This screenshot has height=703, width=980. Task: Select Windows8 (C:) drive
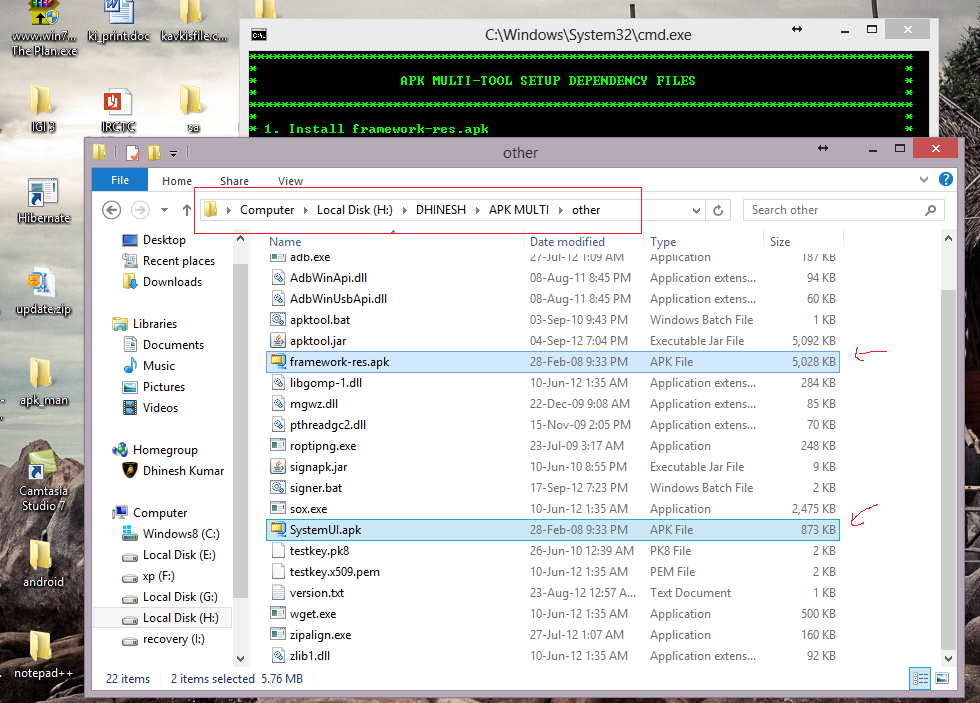(181, 534)
